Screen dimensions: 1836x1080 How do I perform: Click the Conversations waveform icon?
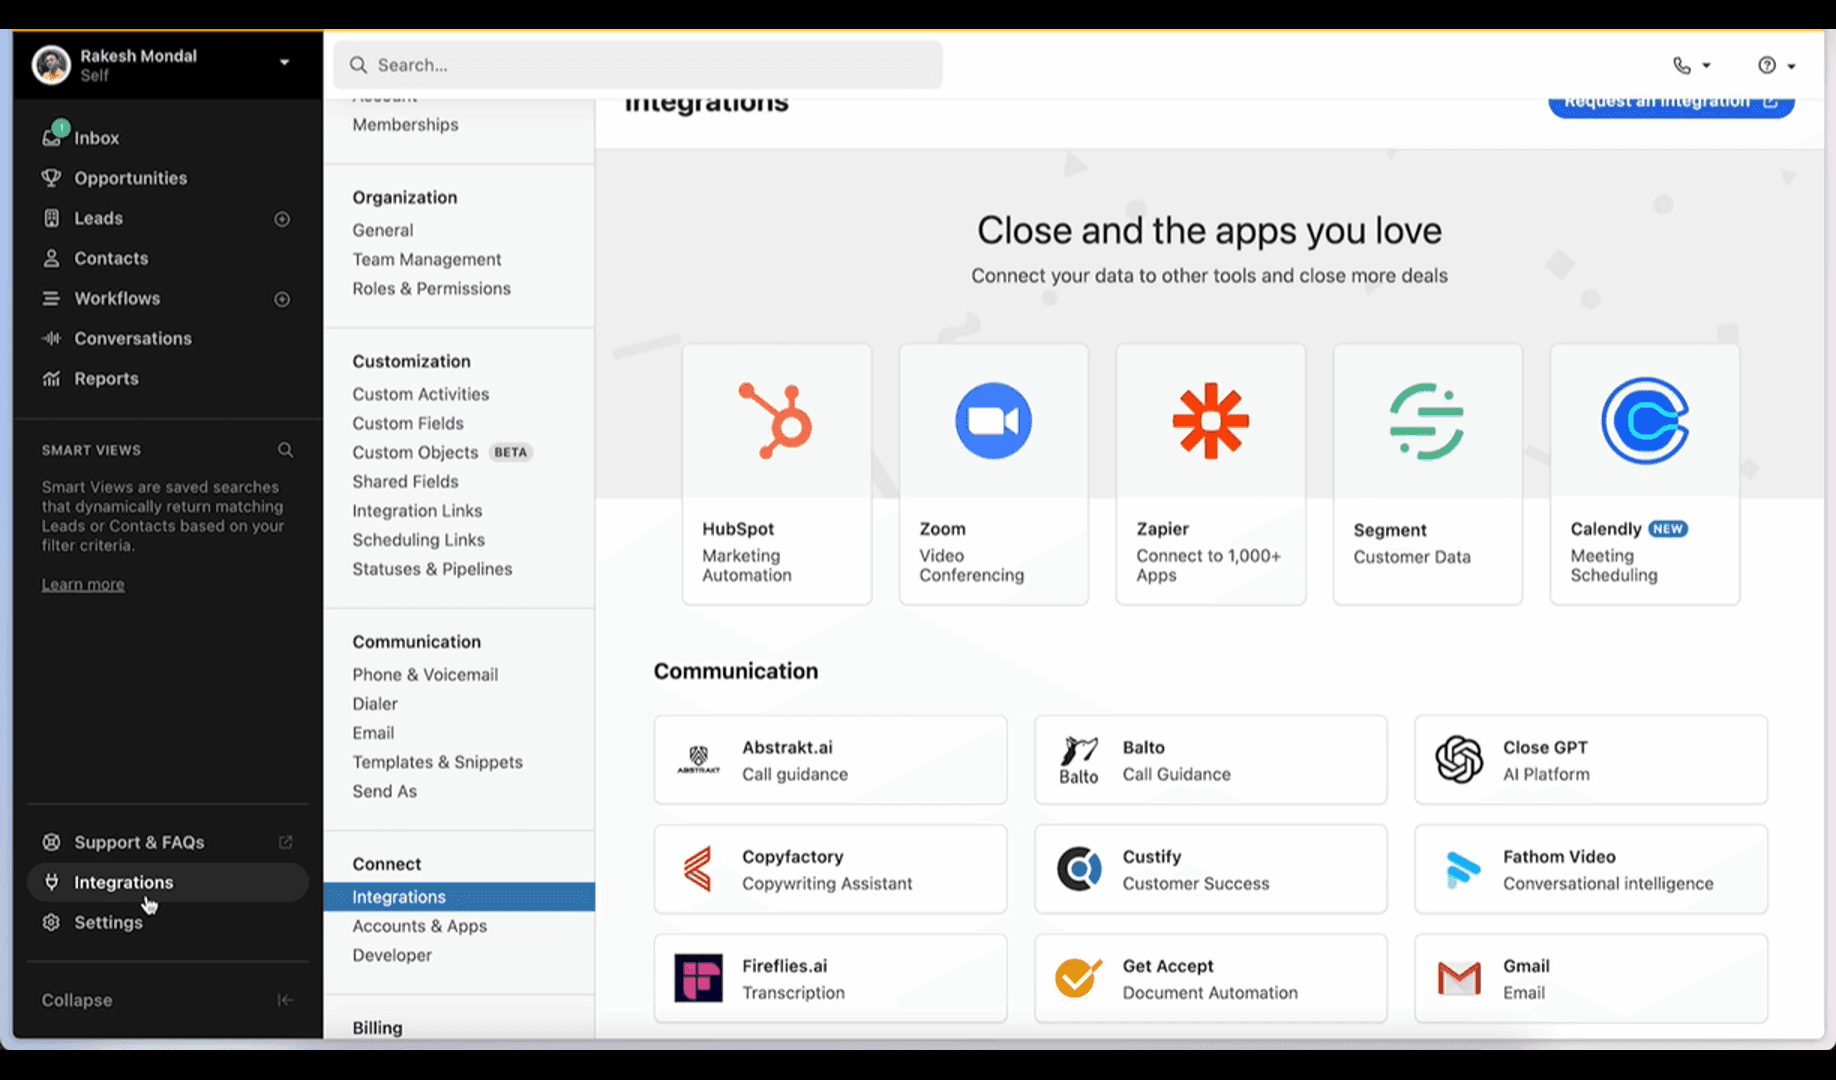51,338
